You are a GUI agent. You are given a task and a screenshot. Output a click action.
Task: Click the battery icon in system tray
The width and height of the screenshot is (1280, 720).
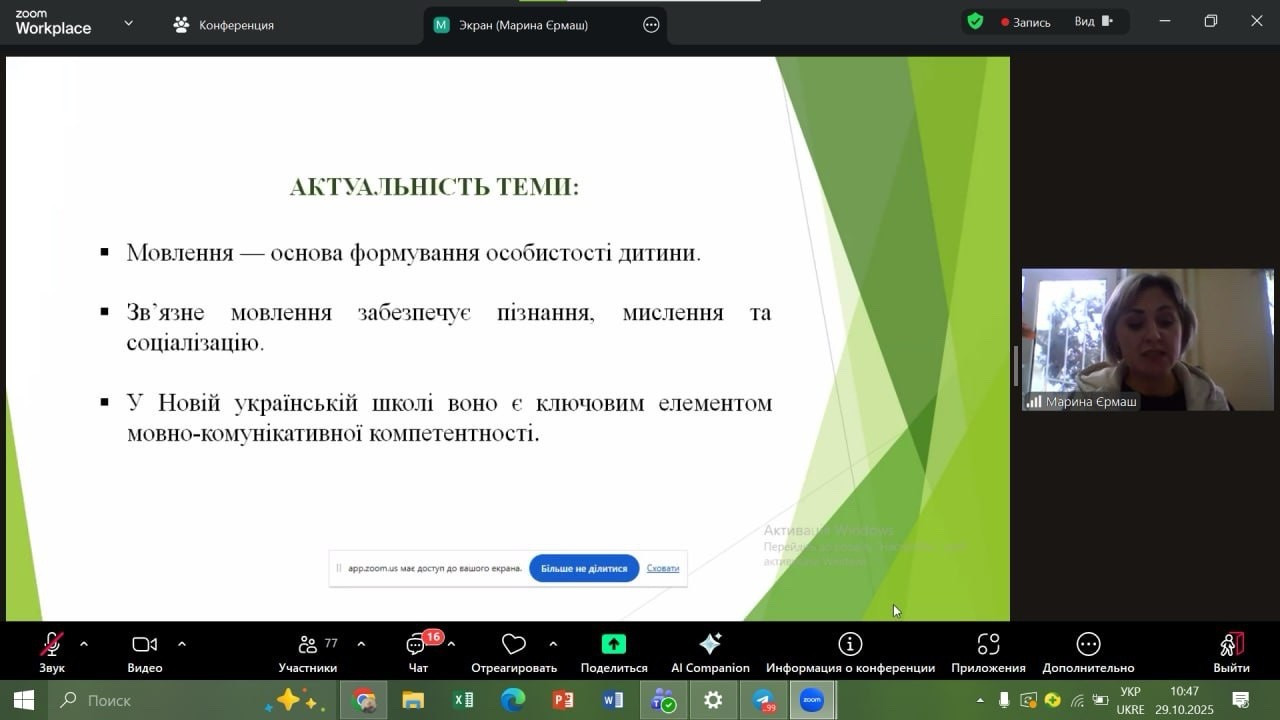[1100, 700]
